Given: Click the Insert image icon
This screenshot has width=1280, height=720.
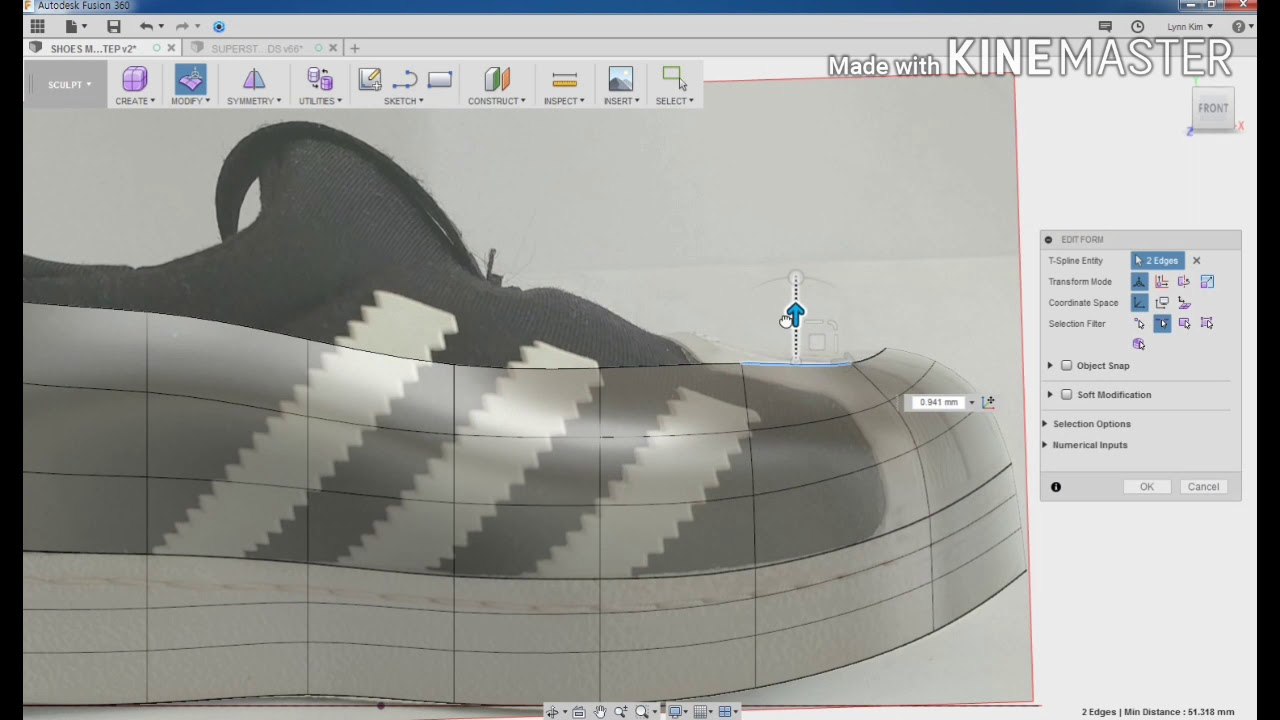Looking at the screenshot, I should [x=621, y=79].
